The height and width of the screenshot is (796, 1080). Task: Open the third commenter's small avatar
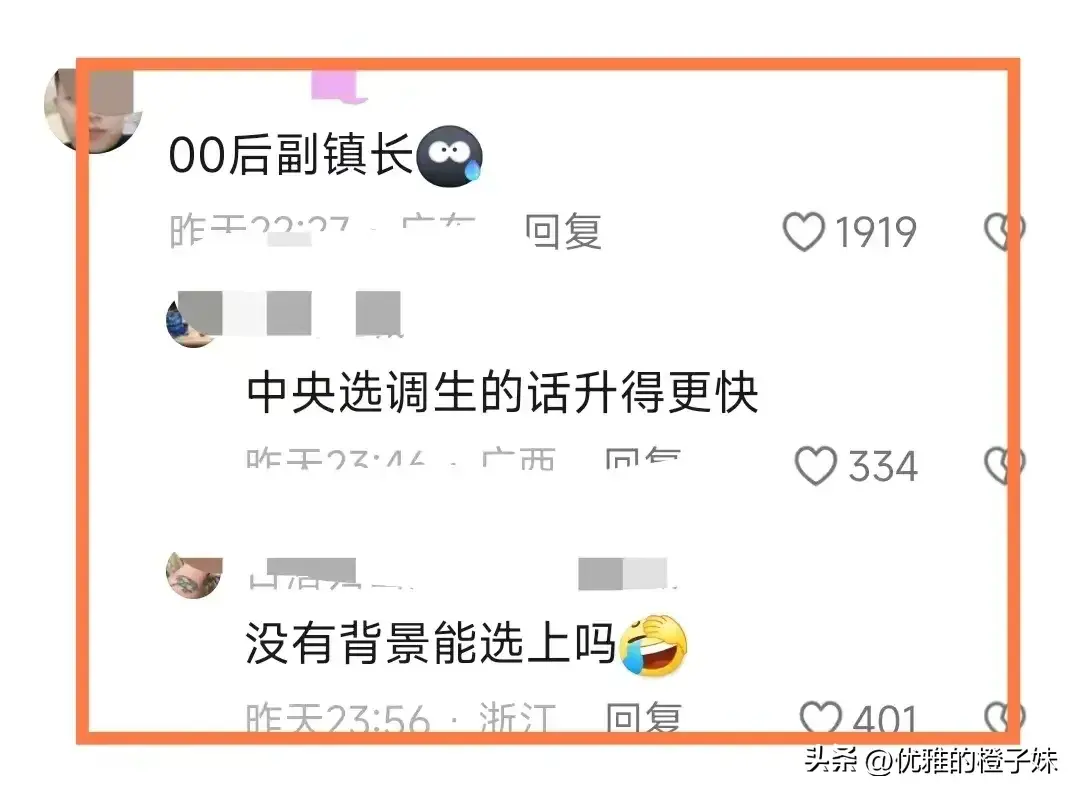(x=194, y=577)
